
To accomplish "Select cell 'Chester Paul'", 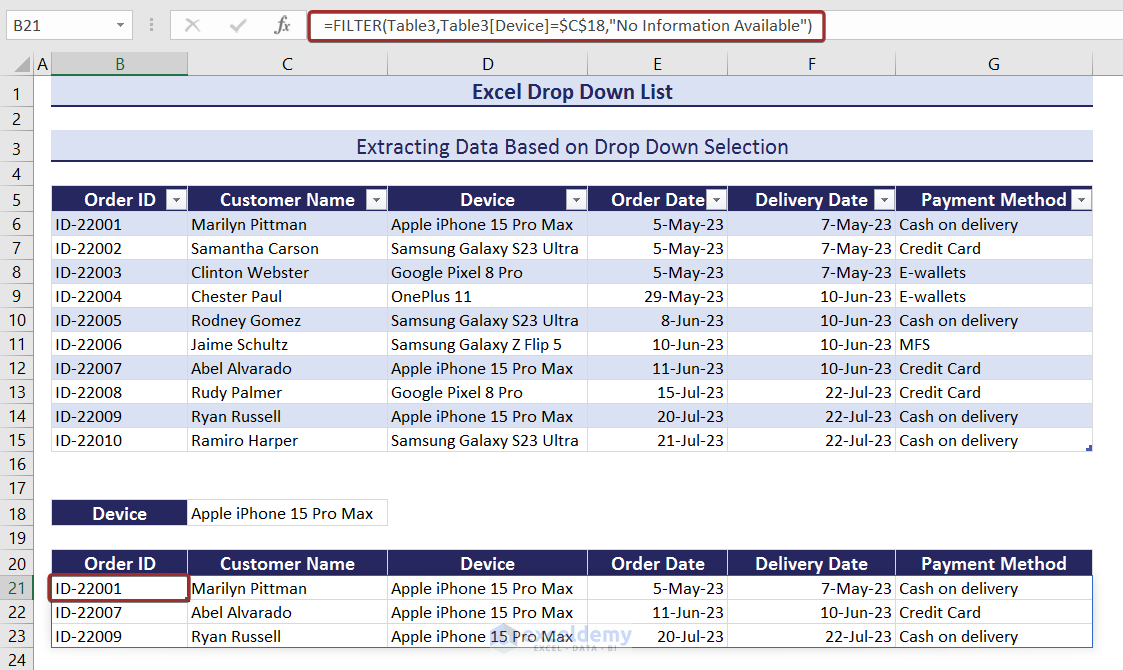I will 287,297.
